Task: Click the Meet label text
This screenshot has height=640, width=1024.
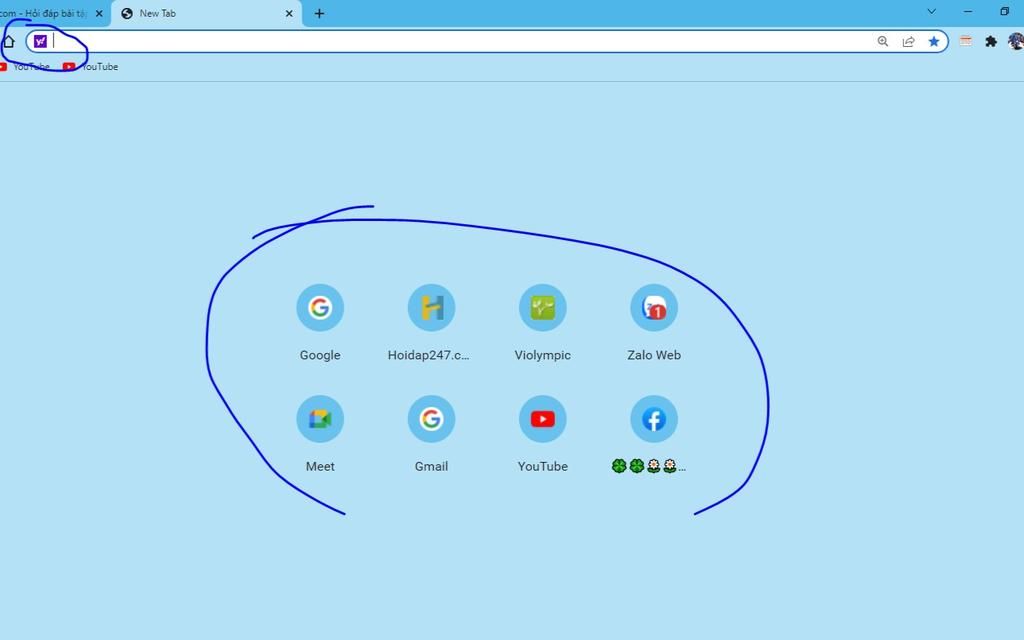Action: tap(320, 466)
